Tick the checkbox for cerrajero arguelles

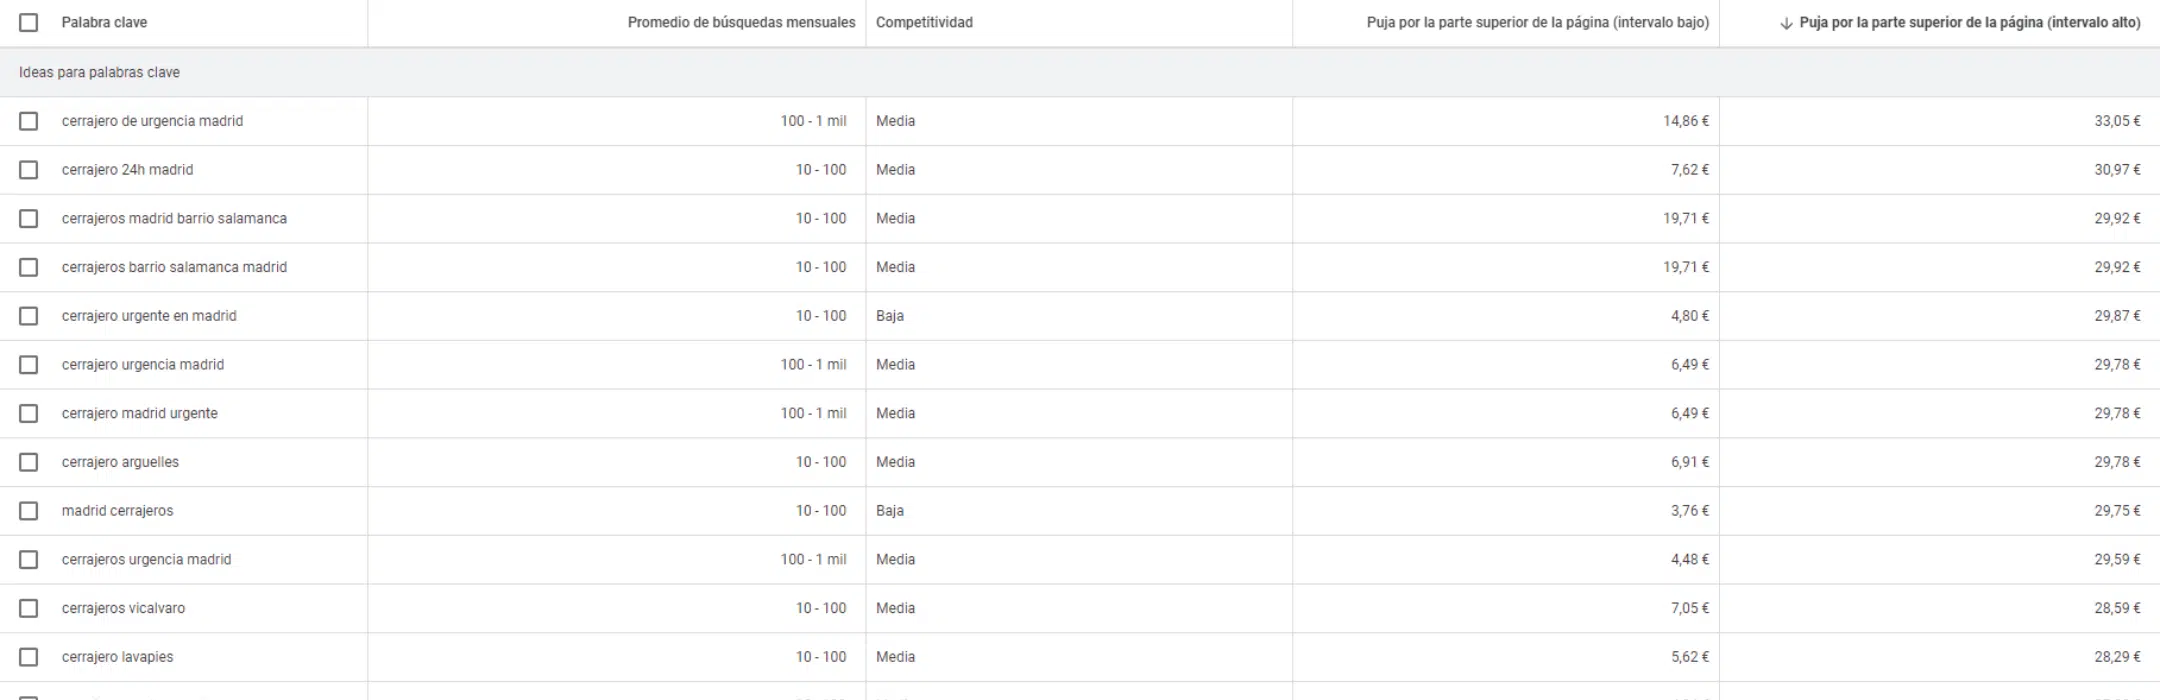[x=29, y=461]
